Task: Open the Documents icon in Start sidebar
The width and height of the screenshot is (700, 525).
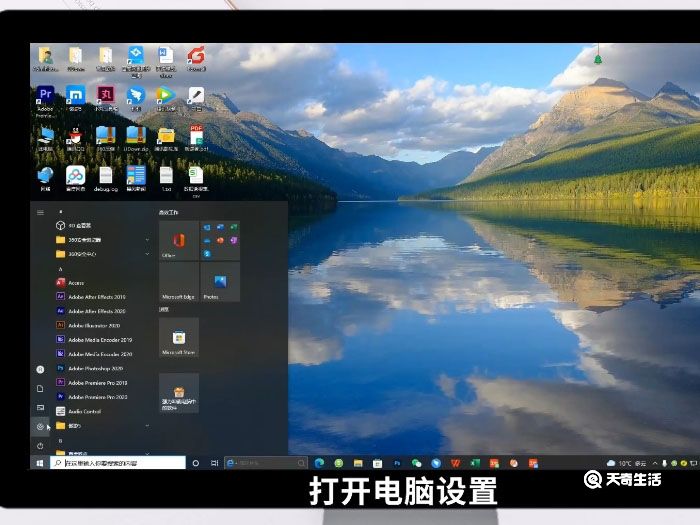Action: coord(40,388)
